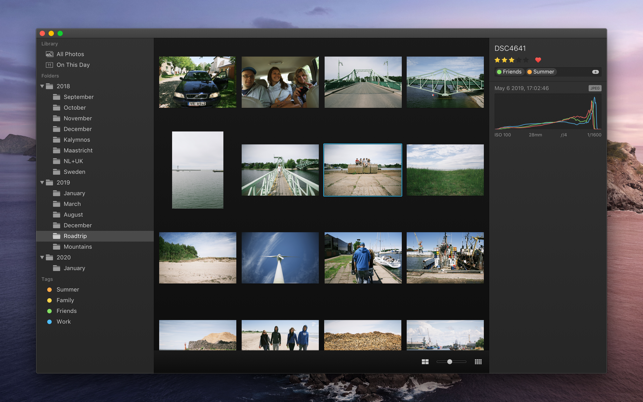The width and height of the screenshot is (643, 402).
Task: Select the three people in car photo
Action: pyautogui.click(x=280, y=82)
